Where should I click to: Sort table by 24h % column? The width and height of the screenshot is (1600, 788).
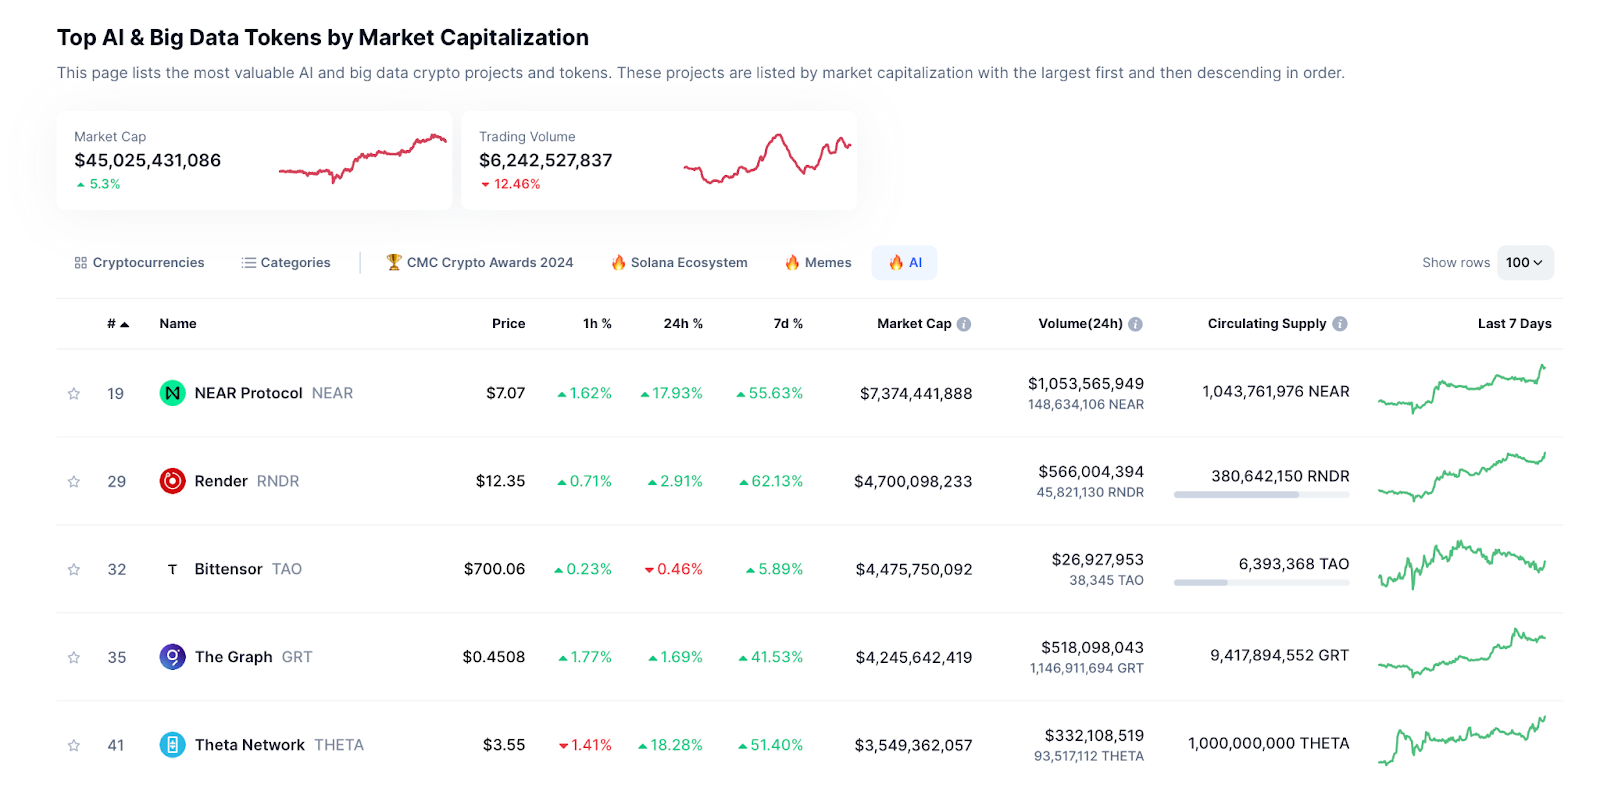683,324
